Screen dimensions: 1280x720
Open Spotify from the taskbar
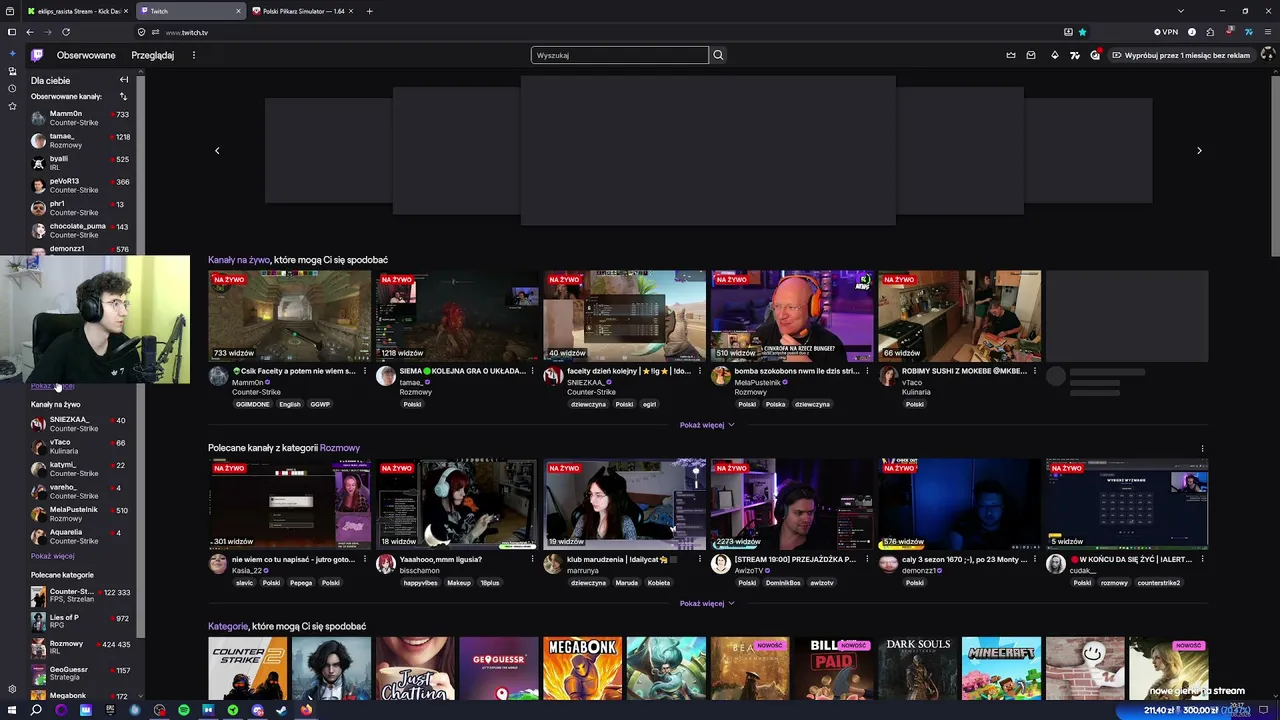point(184,710)
